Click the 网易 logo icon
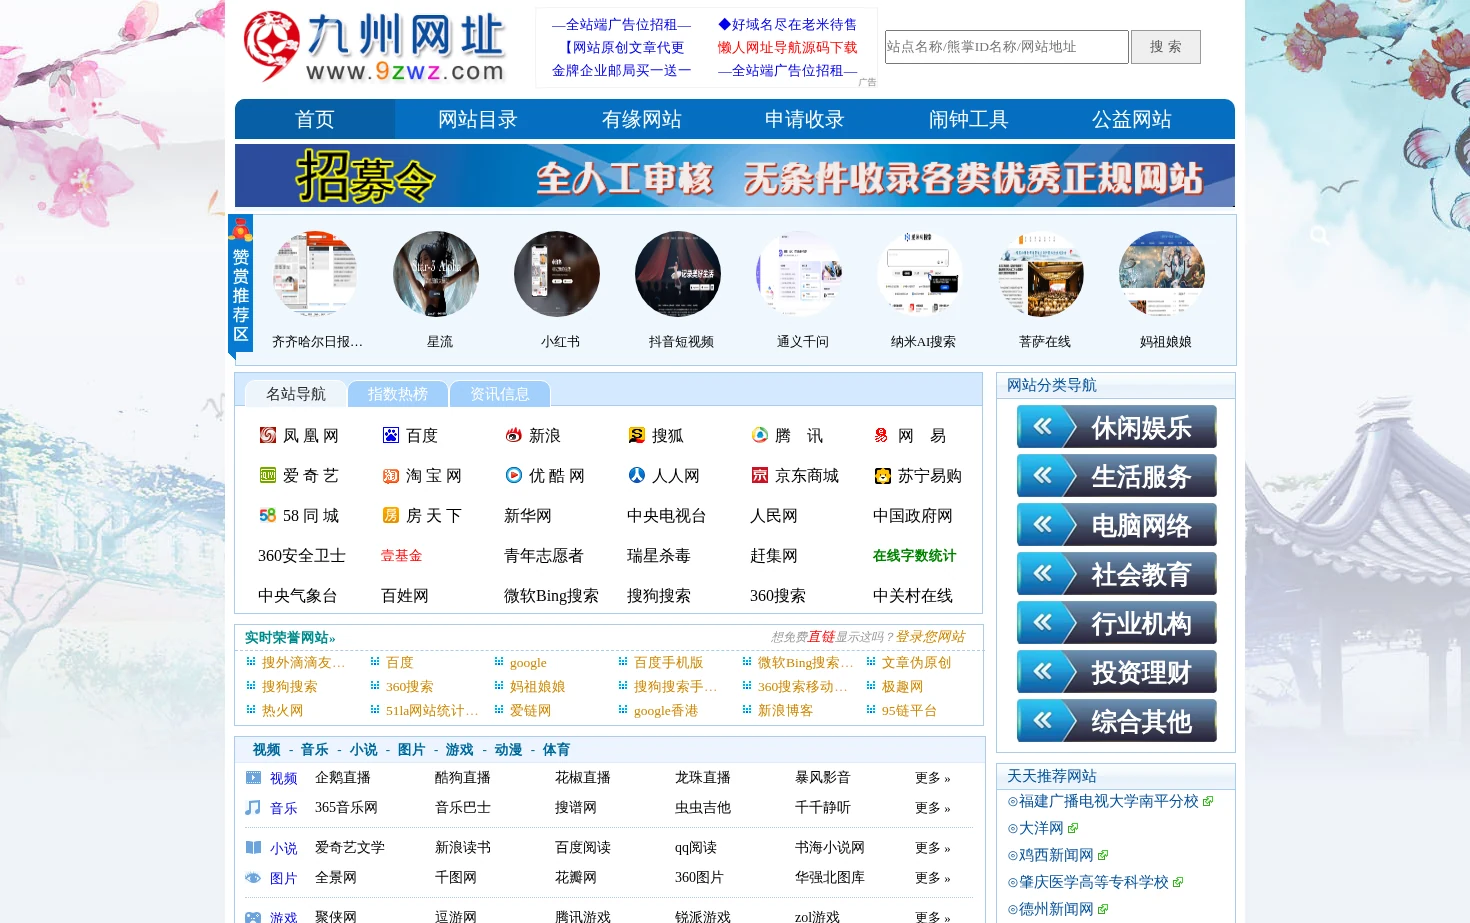 pyautogui.click(x=882, y=435)
